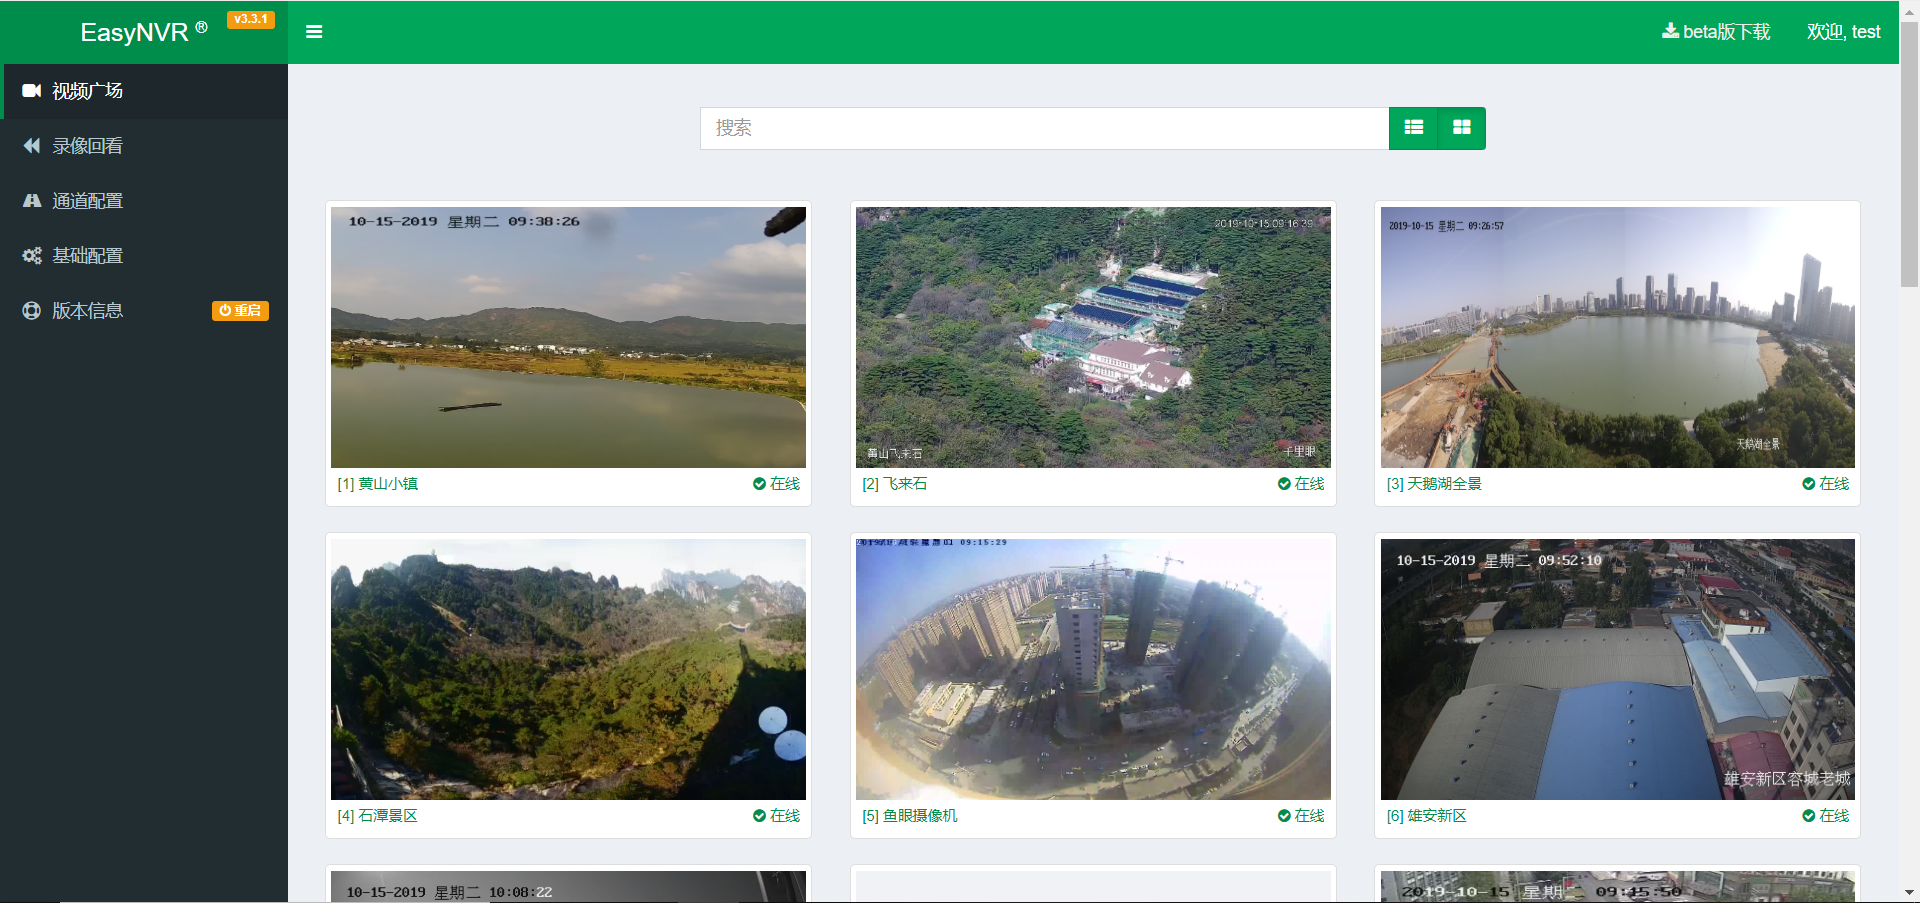
Task: Click the gears icon beside 基础配置
Action: (32, 256)
